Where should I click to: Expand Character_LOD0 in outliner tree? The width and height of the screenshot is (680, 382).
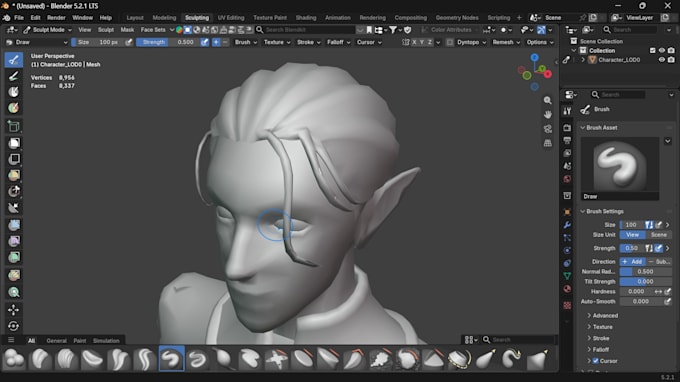[583, 60]
